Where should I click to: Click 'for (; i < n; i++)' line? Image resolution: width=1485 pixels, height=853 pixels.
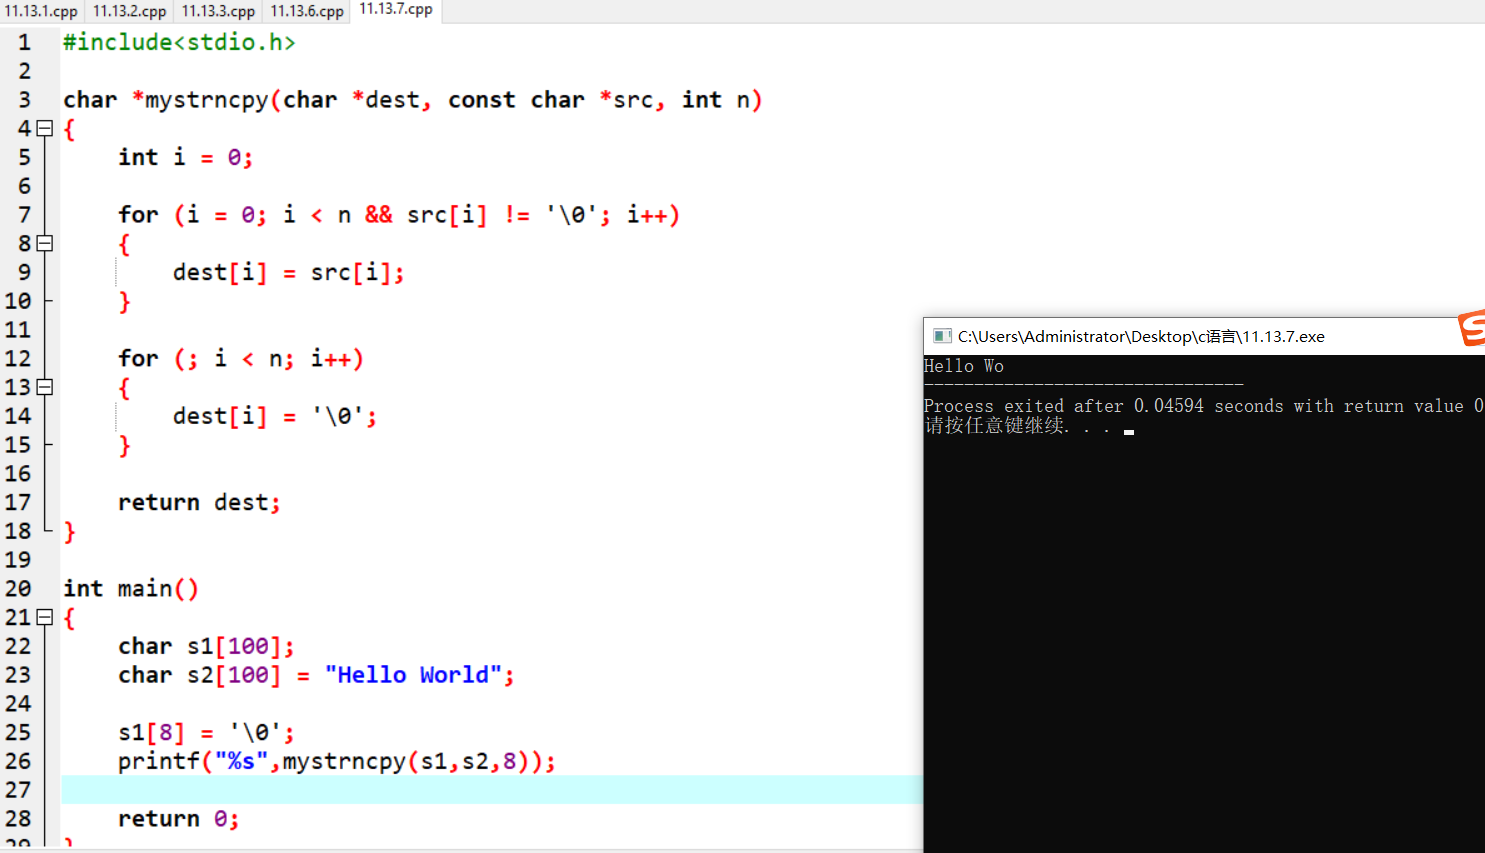(x=240, y=358)
